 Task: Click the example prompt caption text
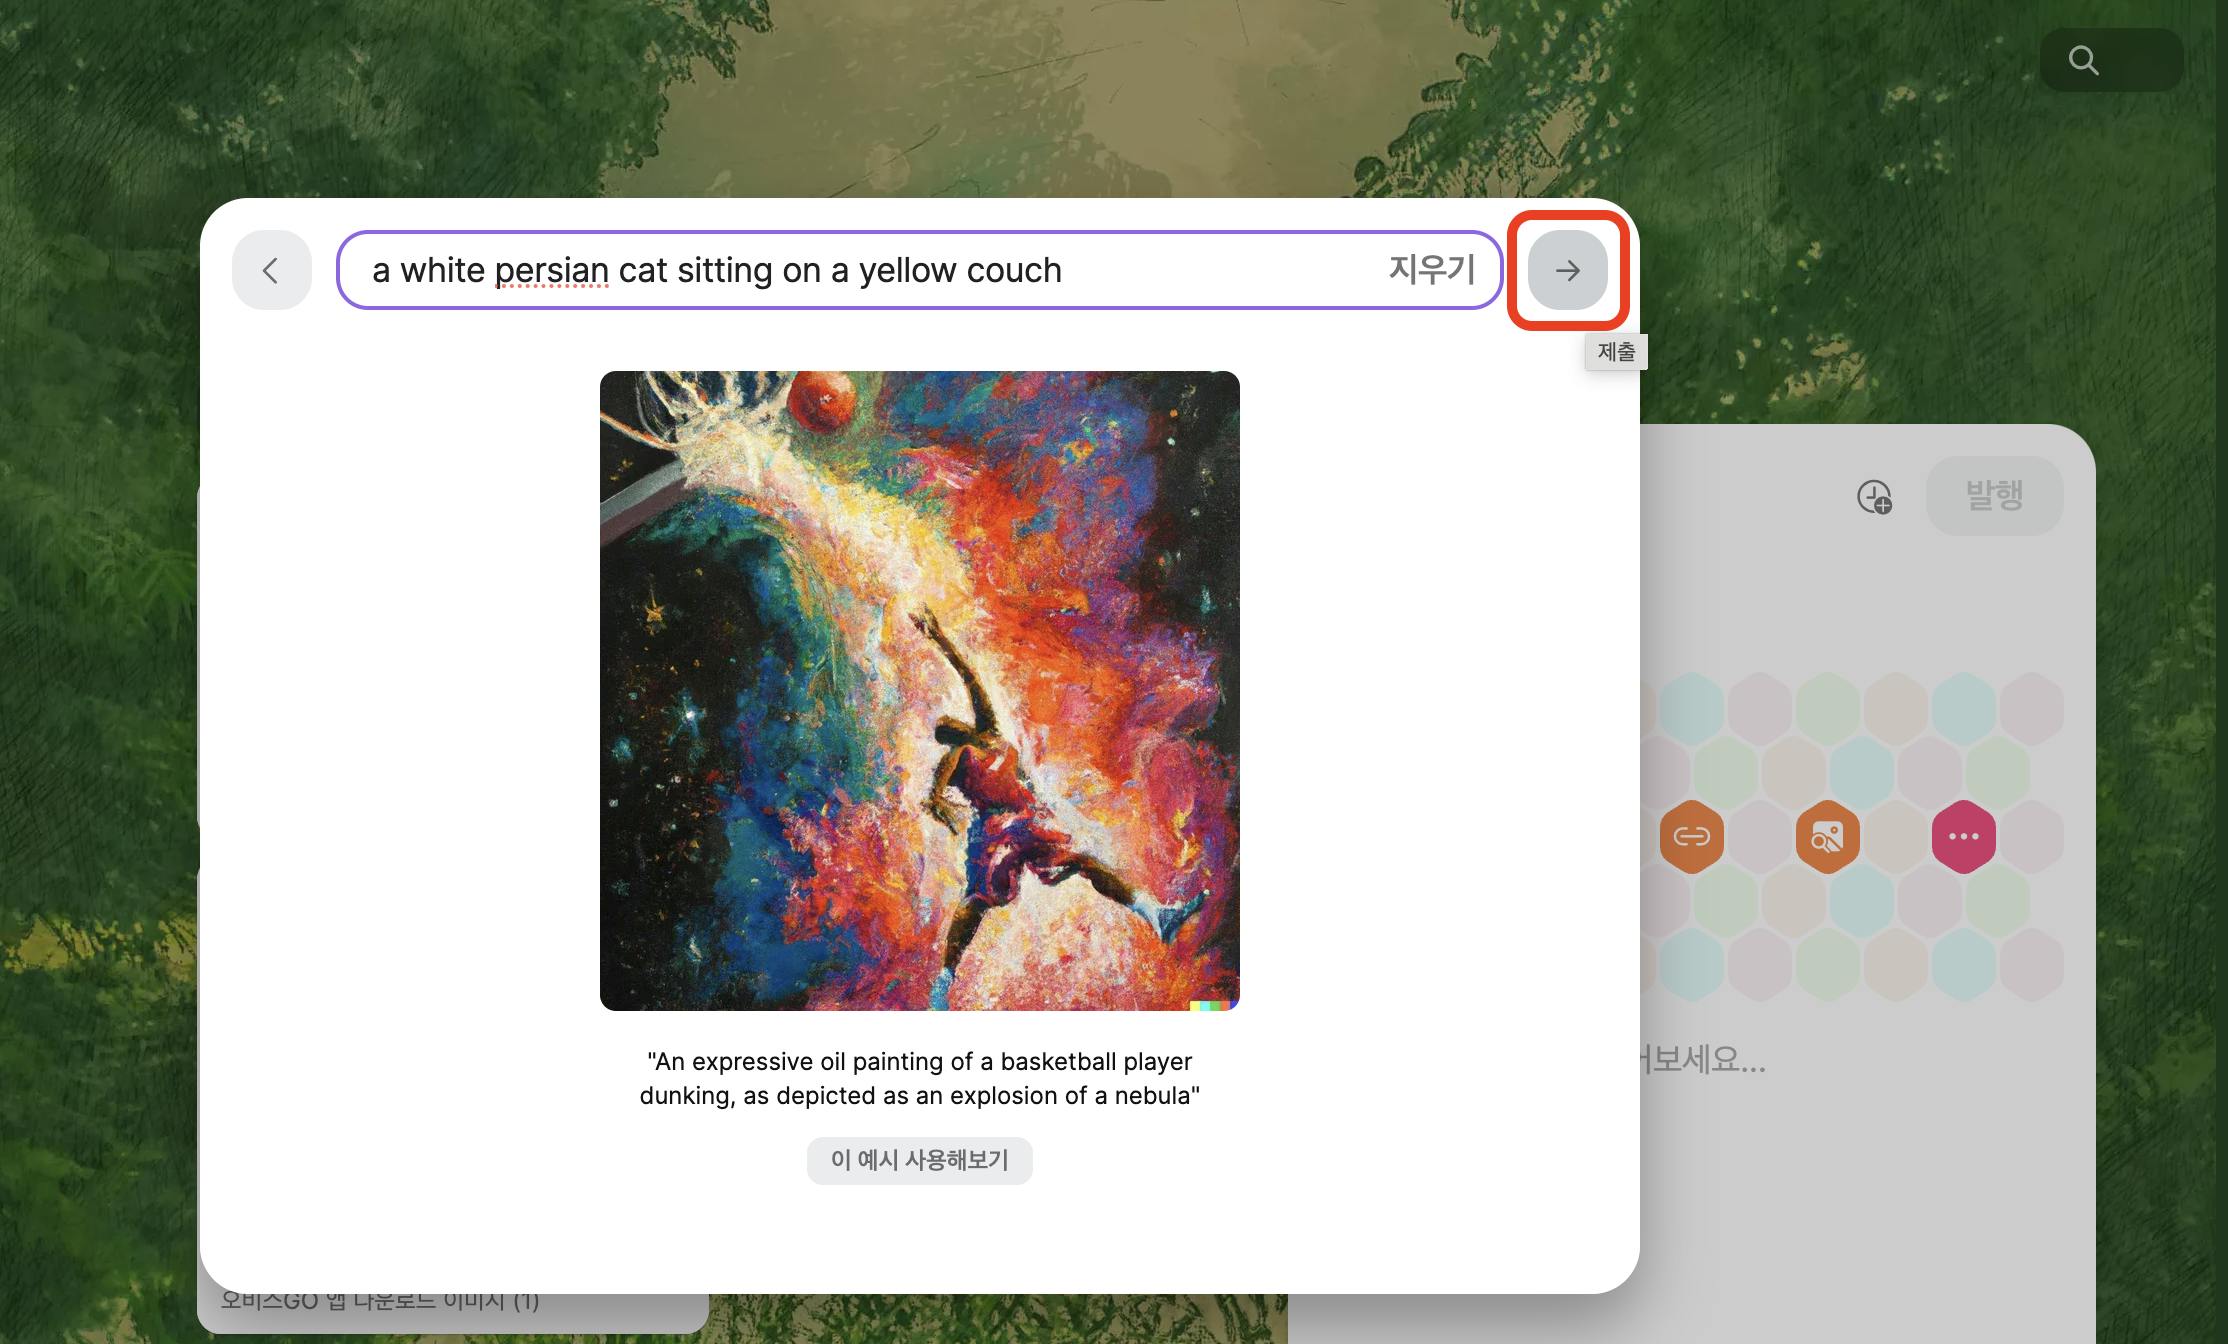tap(919, 1078)
